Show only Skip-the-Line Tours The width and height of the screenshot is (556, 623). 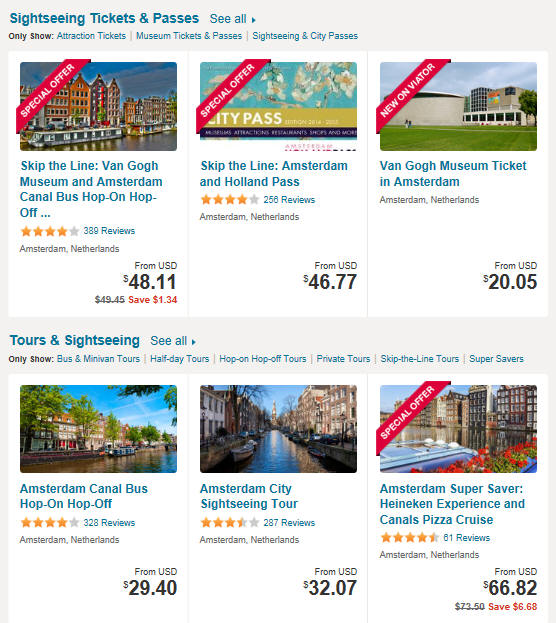(420, 359)
